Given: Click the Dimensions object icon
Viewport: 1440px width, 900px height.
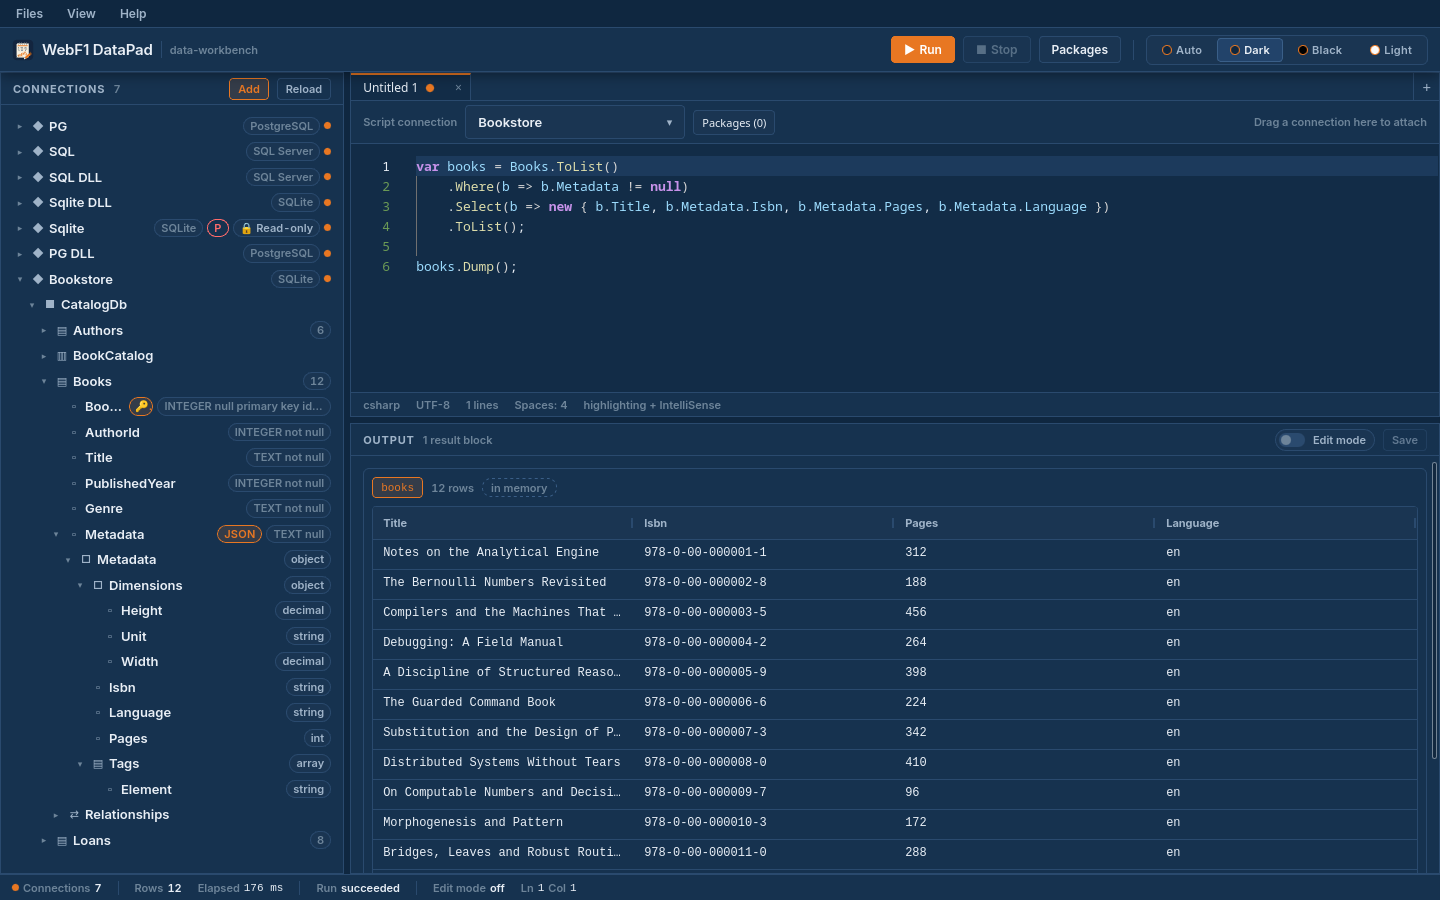Looking at the screenshot, I should (98, 585).
